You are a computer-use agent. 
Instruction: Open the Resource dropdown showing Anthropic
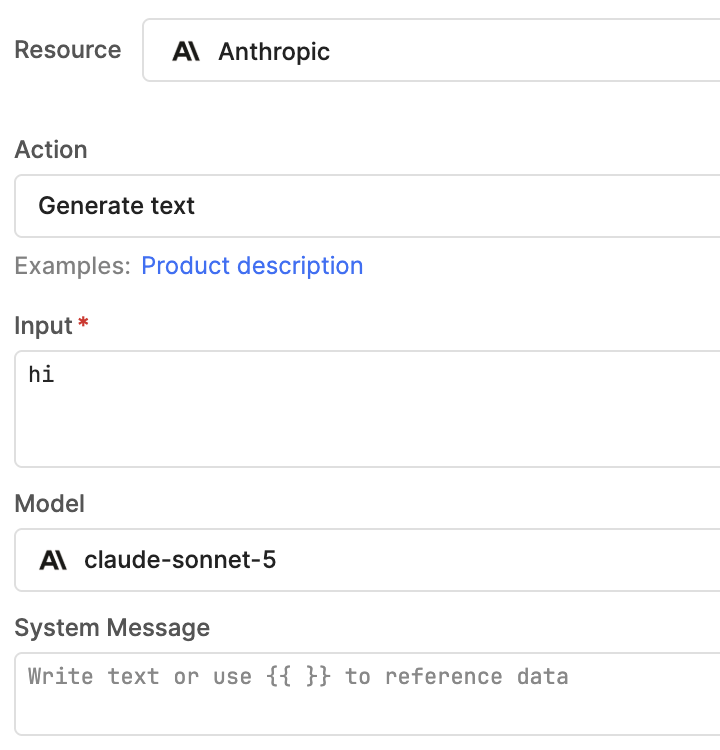(431, 50)
